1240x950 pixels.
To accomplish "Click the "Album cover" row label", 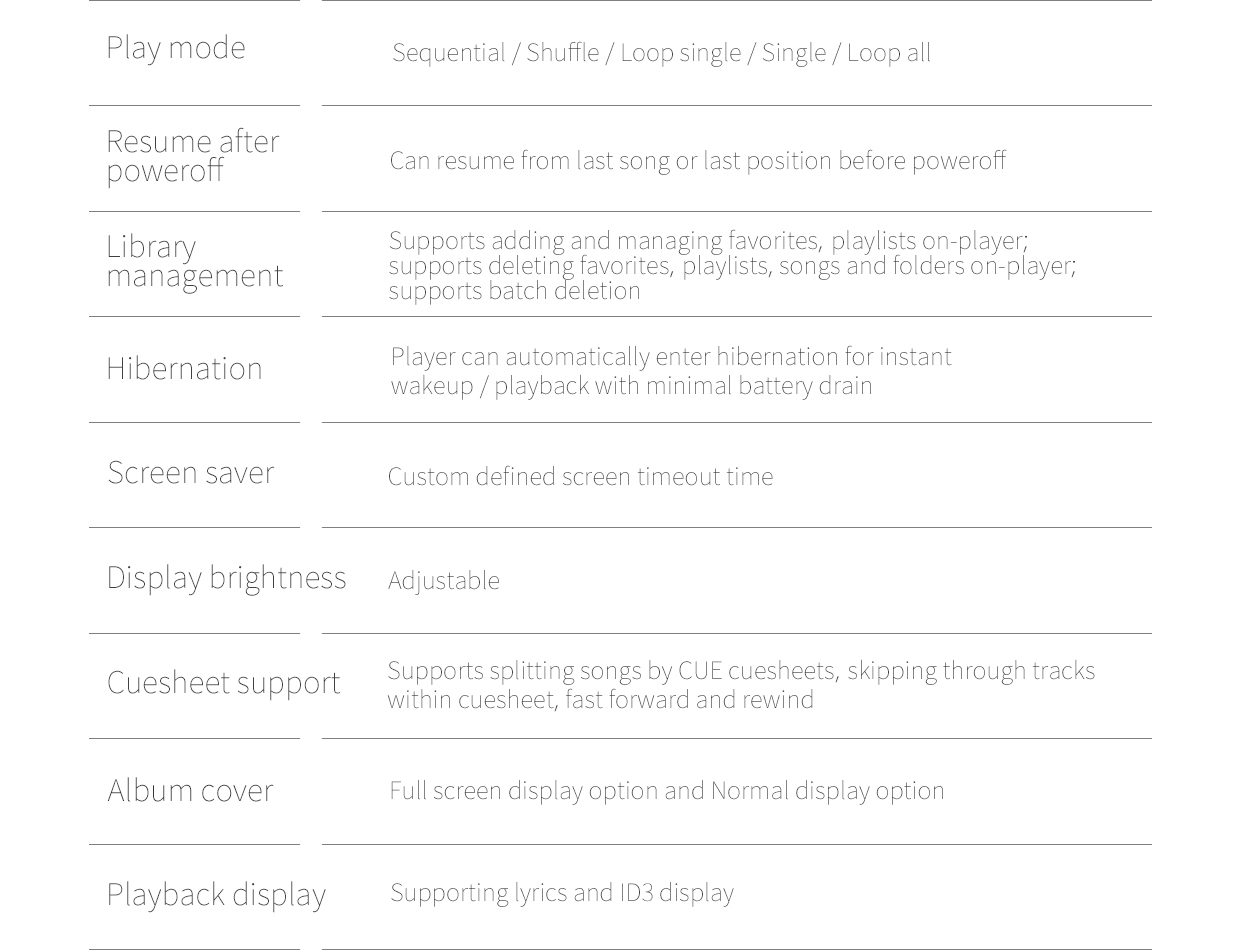I will tap(190, 790).
